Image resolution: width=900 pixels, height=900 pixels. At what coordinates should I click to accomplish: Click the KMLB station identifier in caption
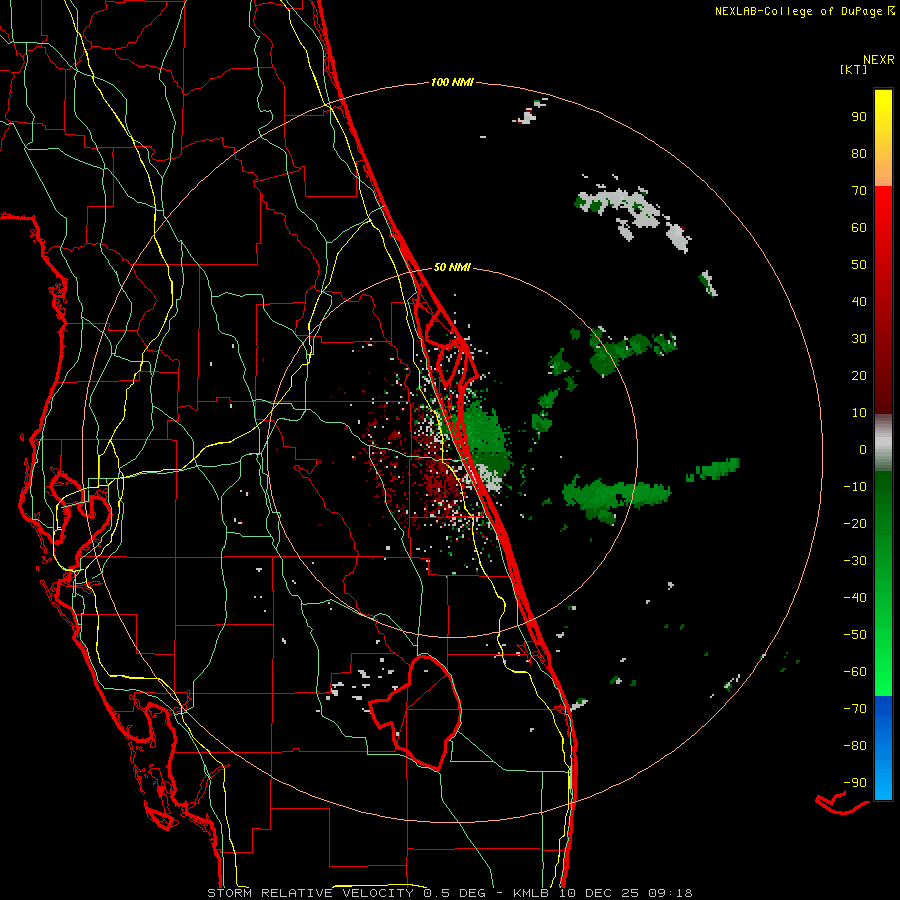tap(531, 893)
